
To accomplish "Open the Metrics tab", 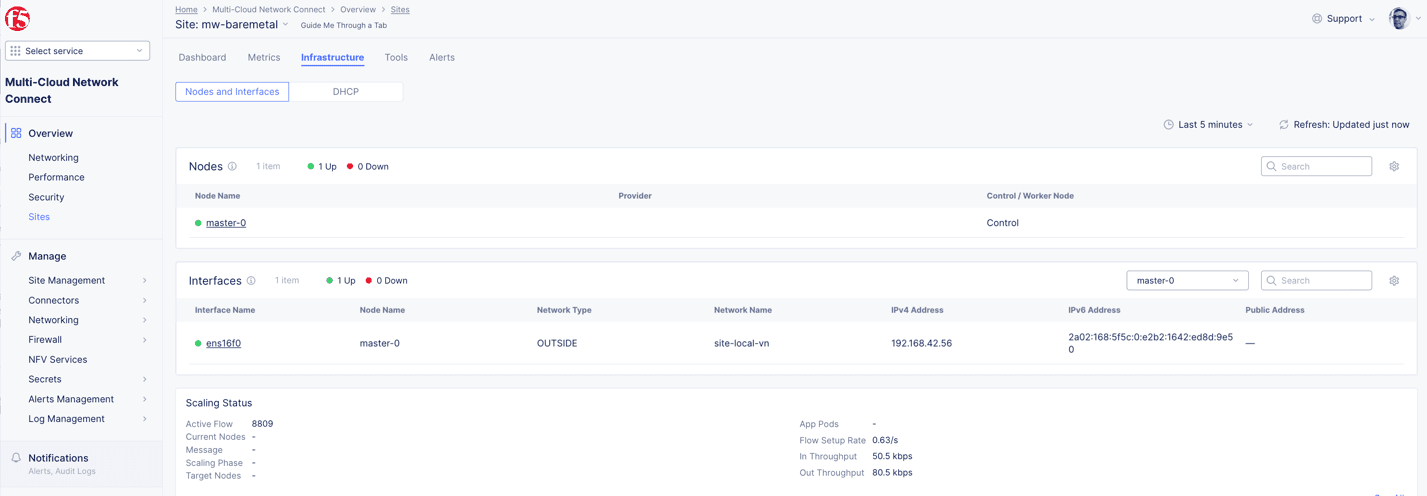I will pyautogui.click(x=264, y=58).
